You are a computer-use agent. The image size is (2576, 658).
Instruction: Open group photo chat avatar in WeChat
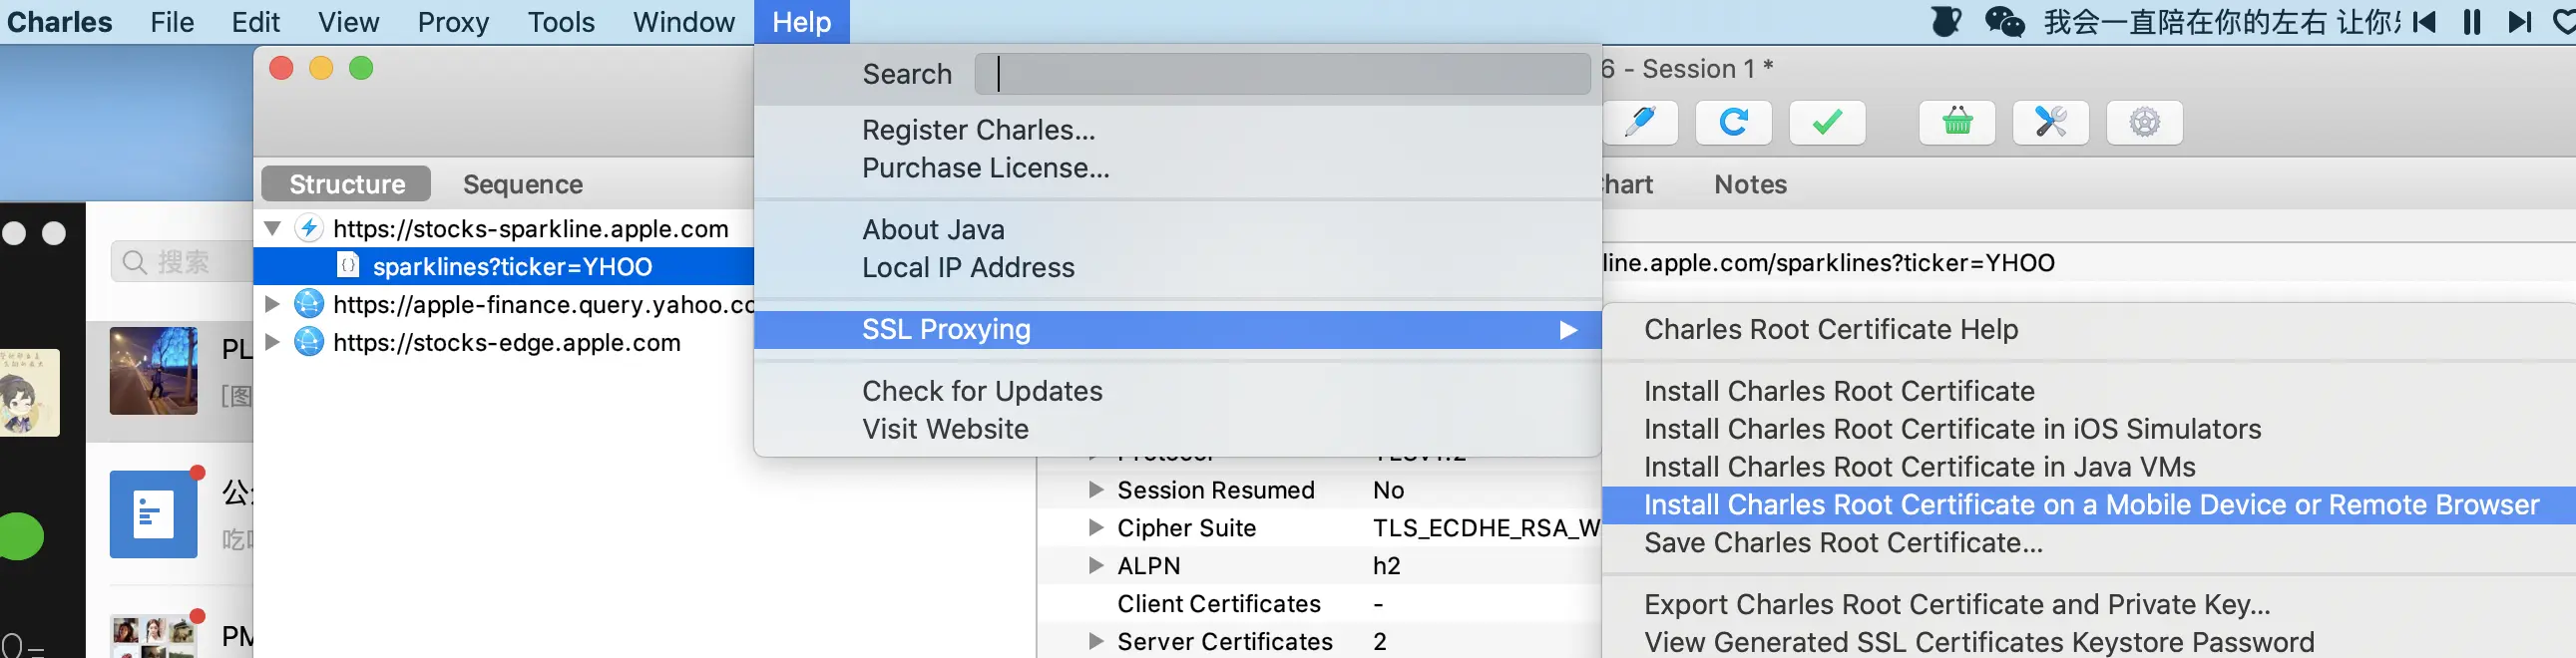pyautogui.click(x=153, y=636)
